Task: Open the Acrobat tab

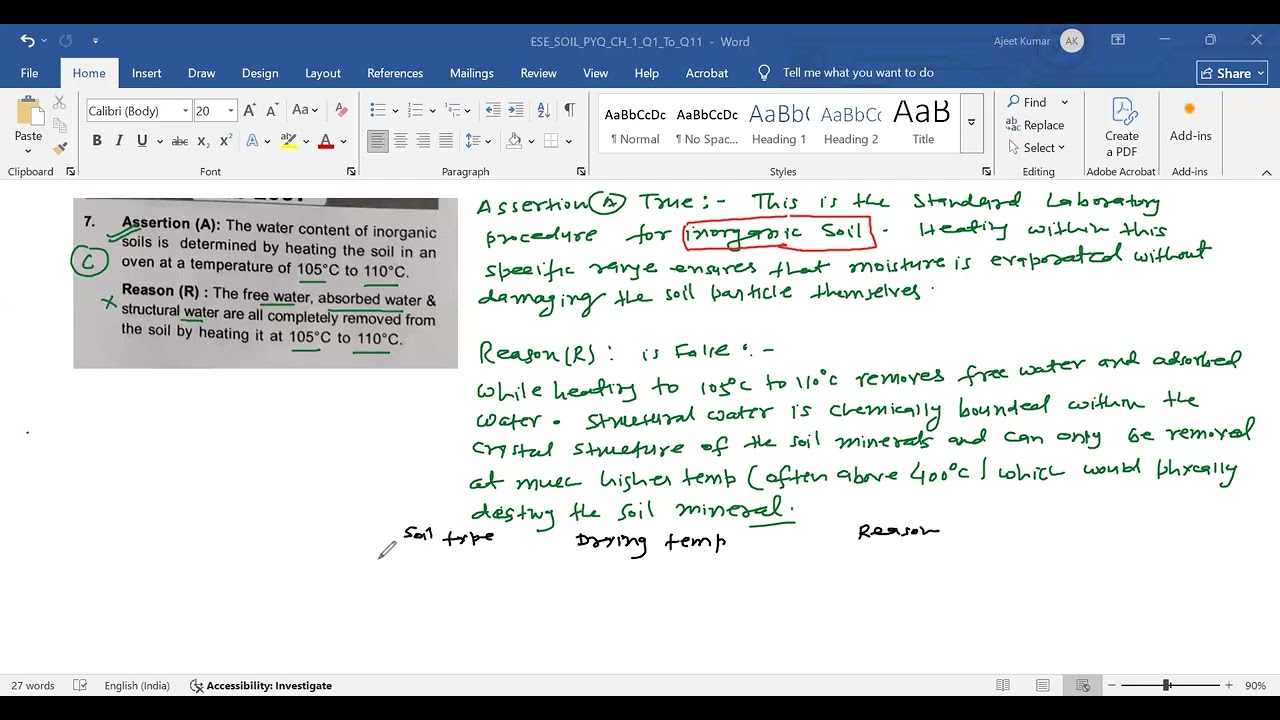Action: [x=707, y=73]
